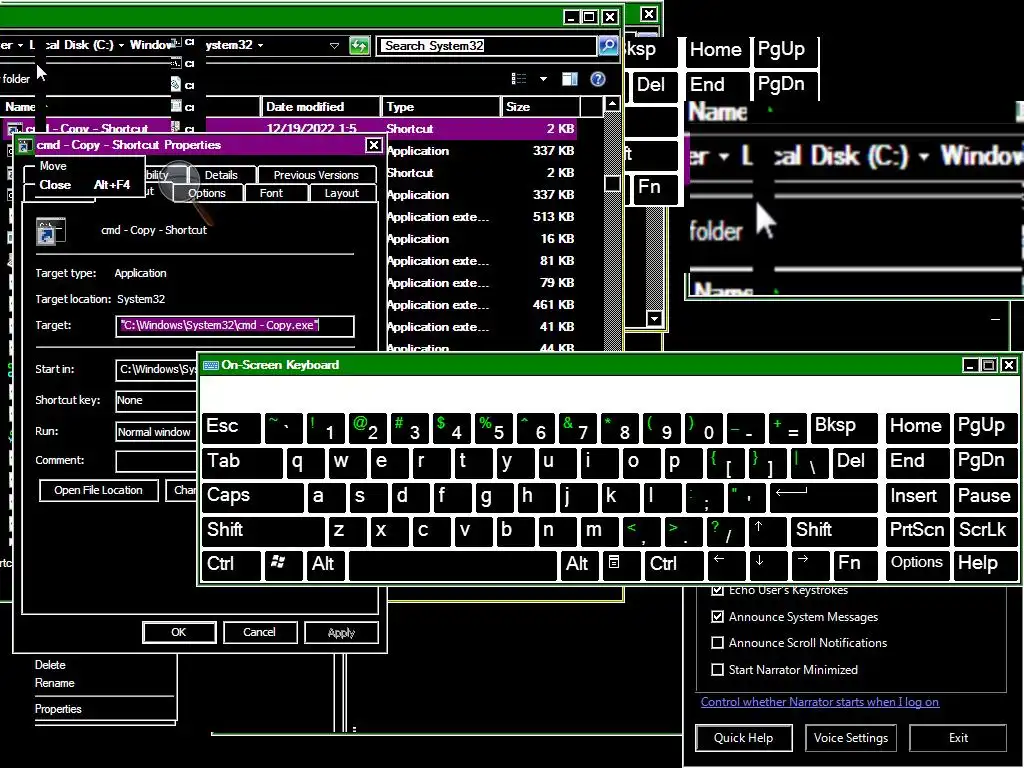Screen dimensions: 1024x768
Task: Click the Search System32 input field
Action: coord(487,46)
